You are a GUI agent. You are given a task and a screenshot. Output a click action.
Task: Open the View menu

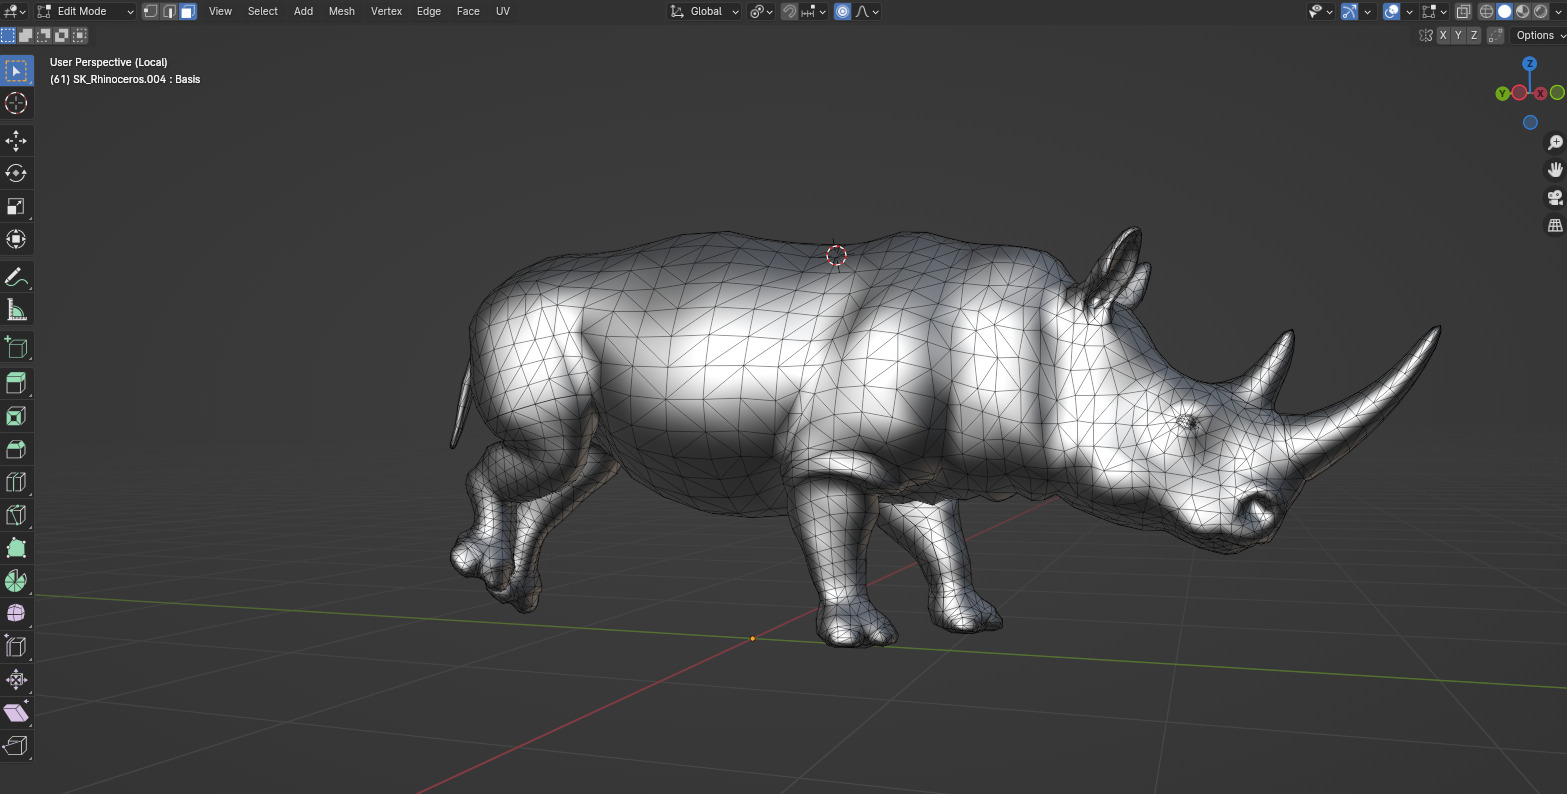click(220, 11)
